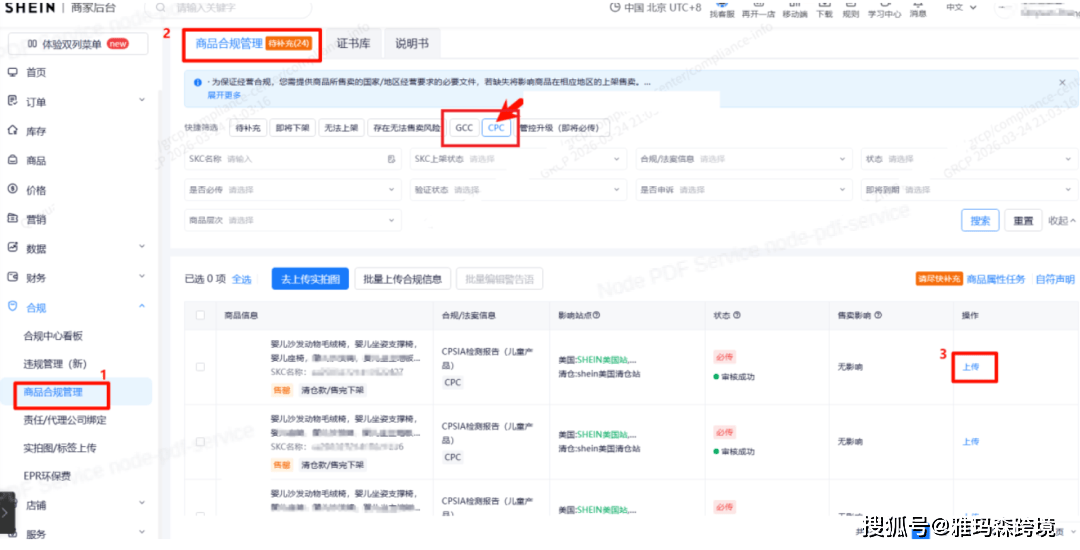
Task: Open 消息 messages in the top bar
Action: [918, 9]
